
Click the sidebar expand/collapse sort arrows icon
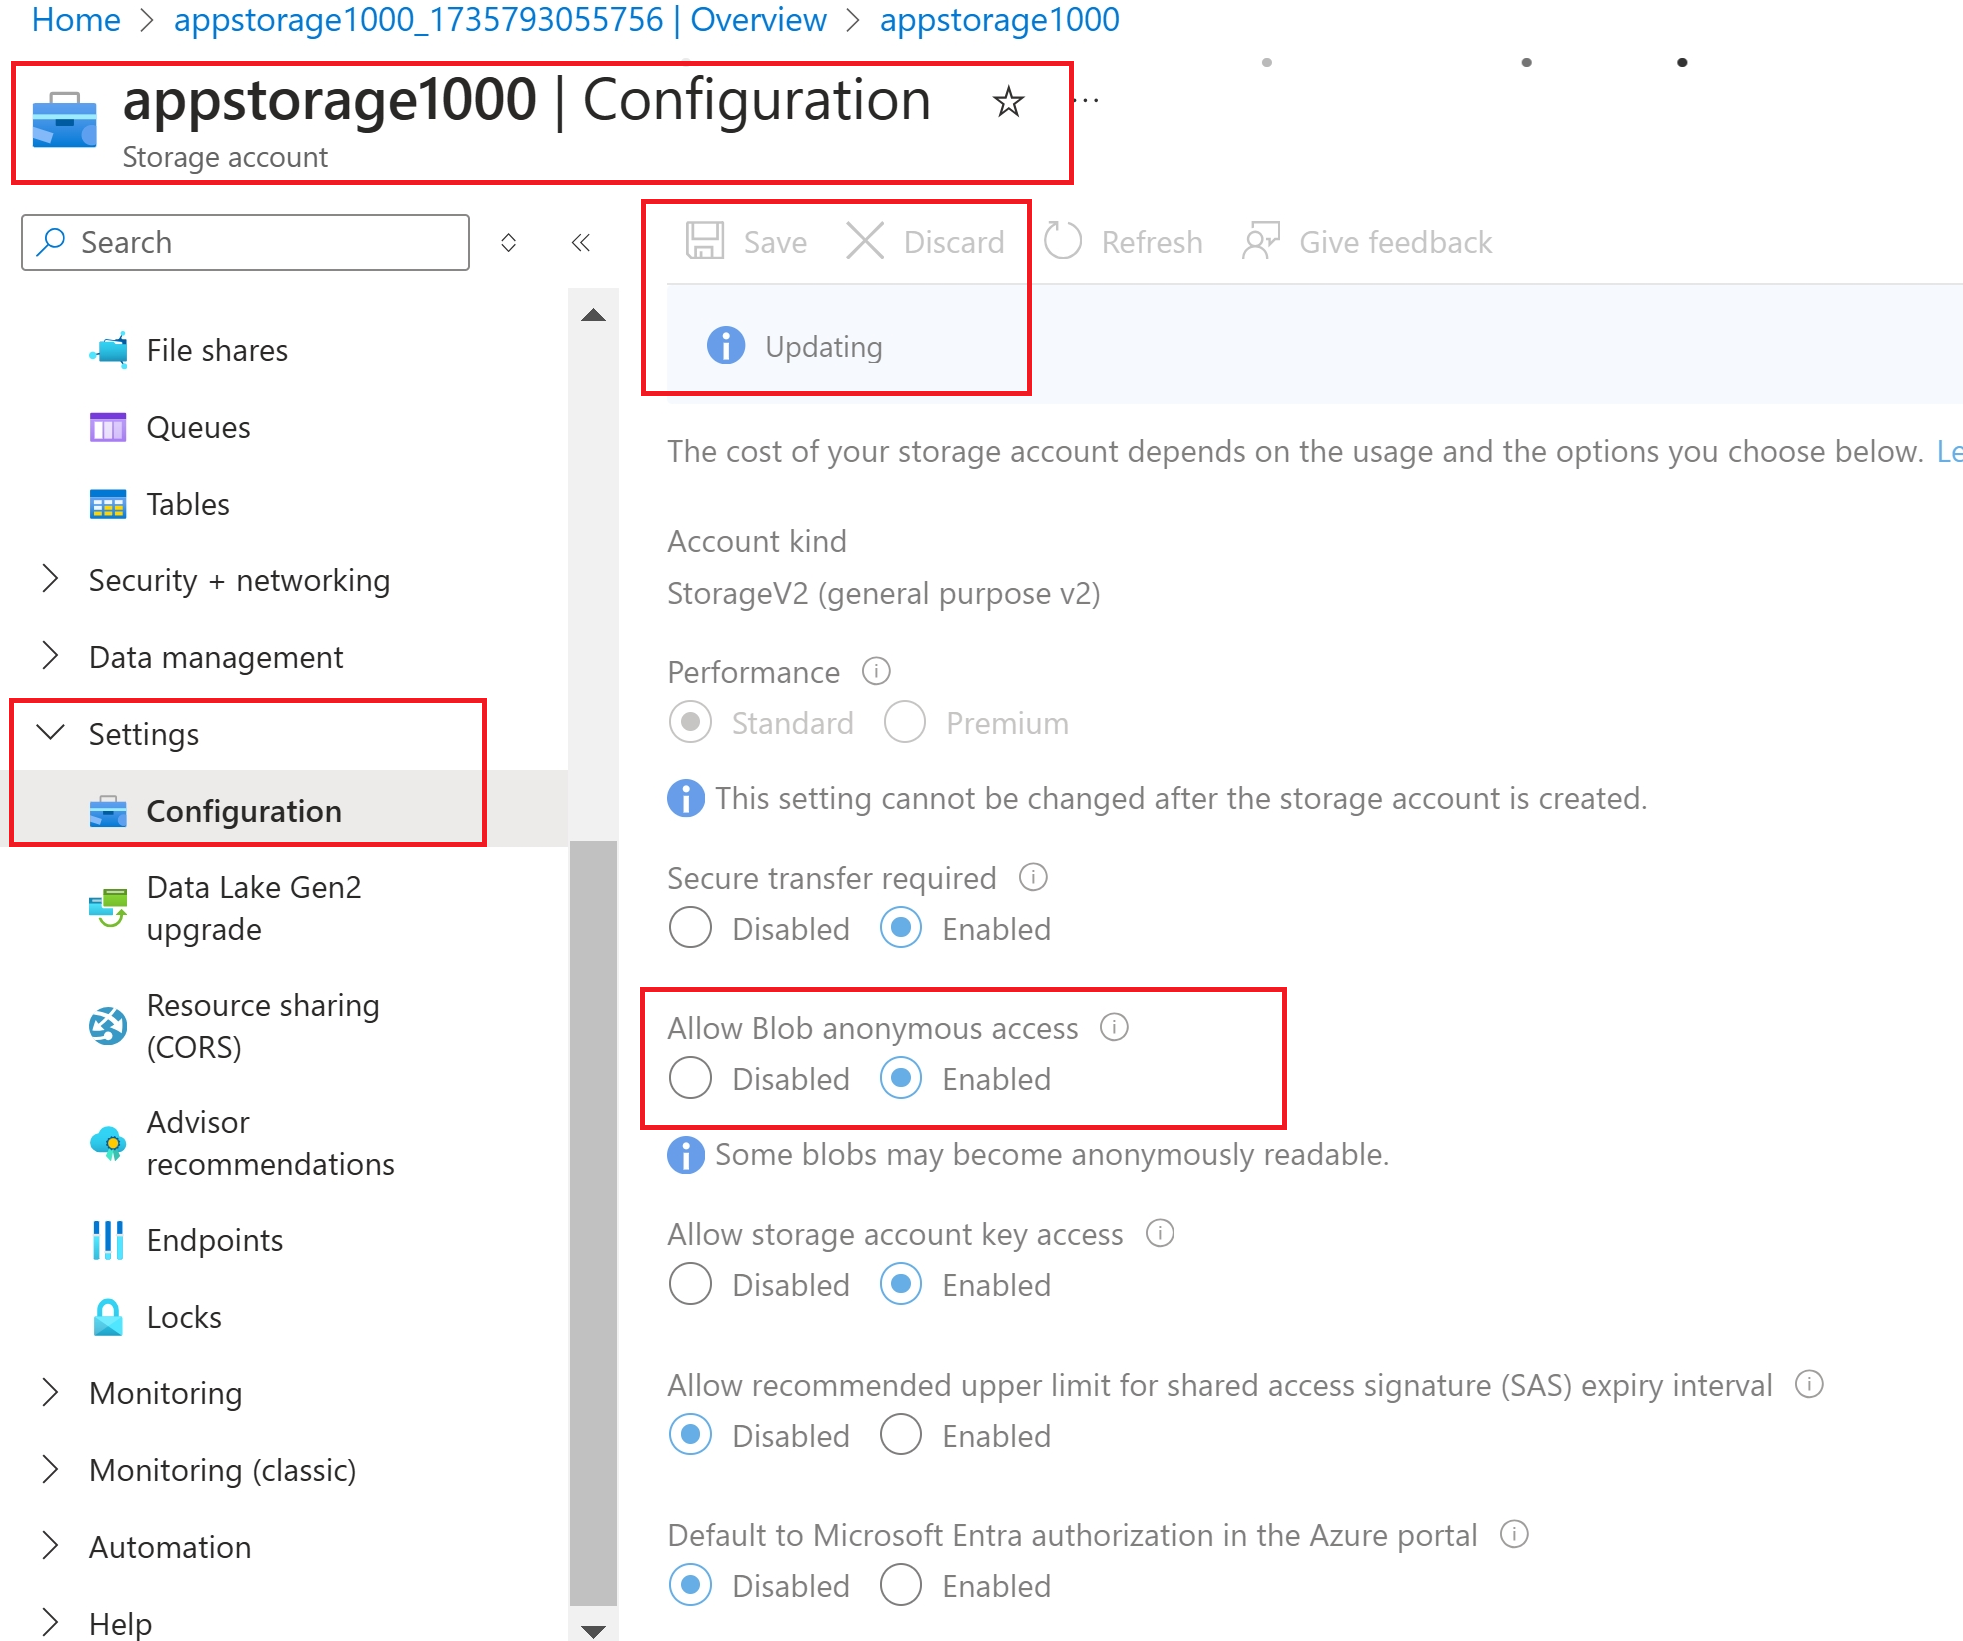(508, 242)
